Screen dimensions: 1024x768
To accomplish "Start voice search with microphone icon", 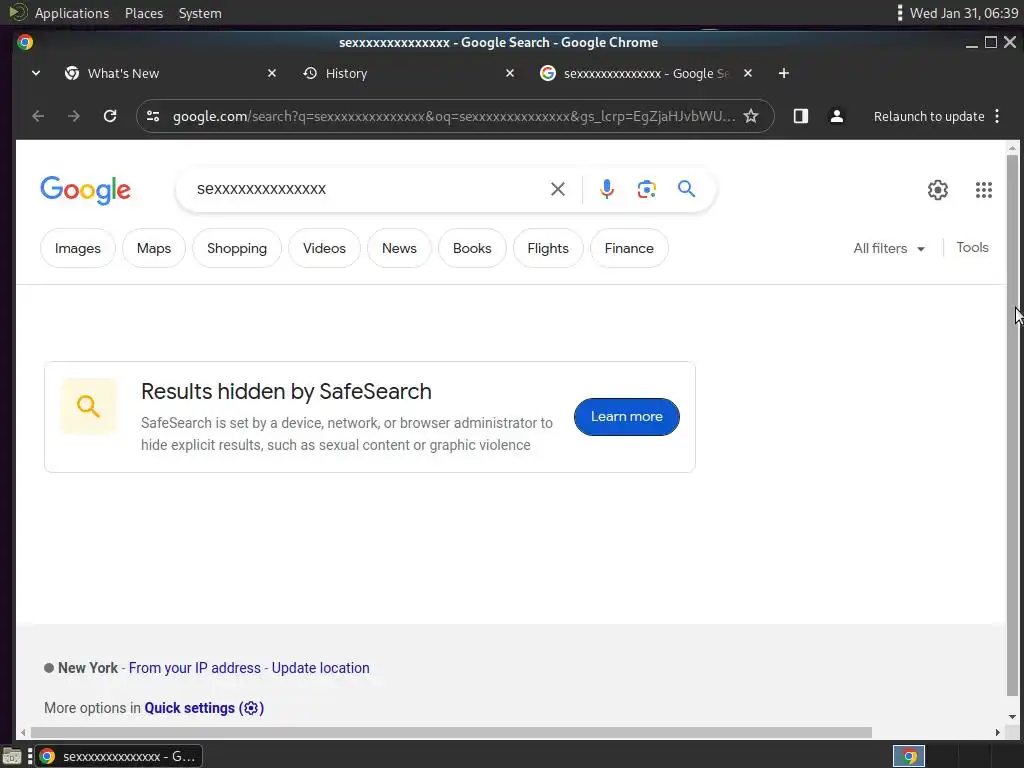I will tap(607, 189).
